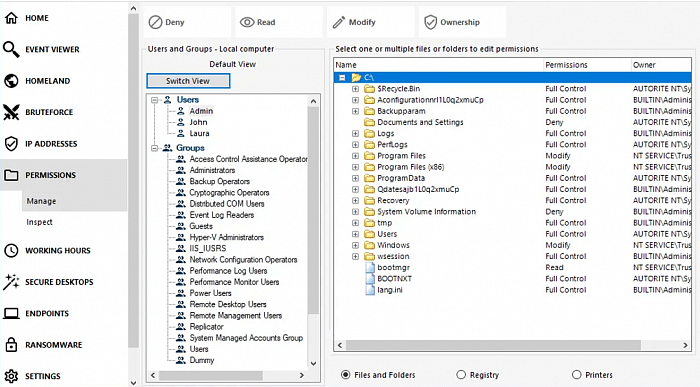Click the IP Addresses shield icon

point(11,144)
